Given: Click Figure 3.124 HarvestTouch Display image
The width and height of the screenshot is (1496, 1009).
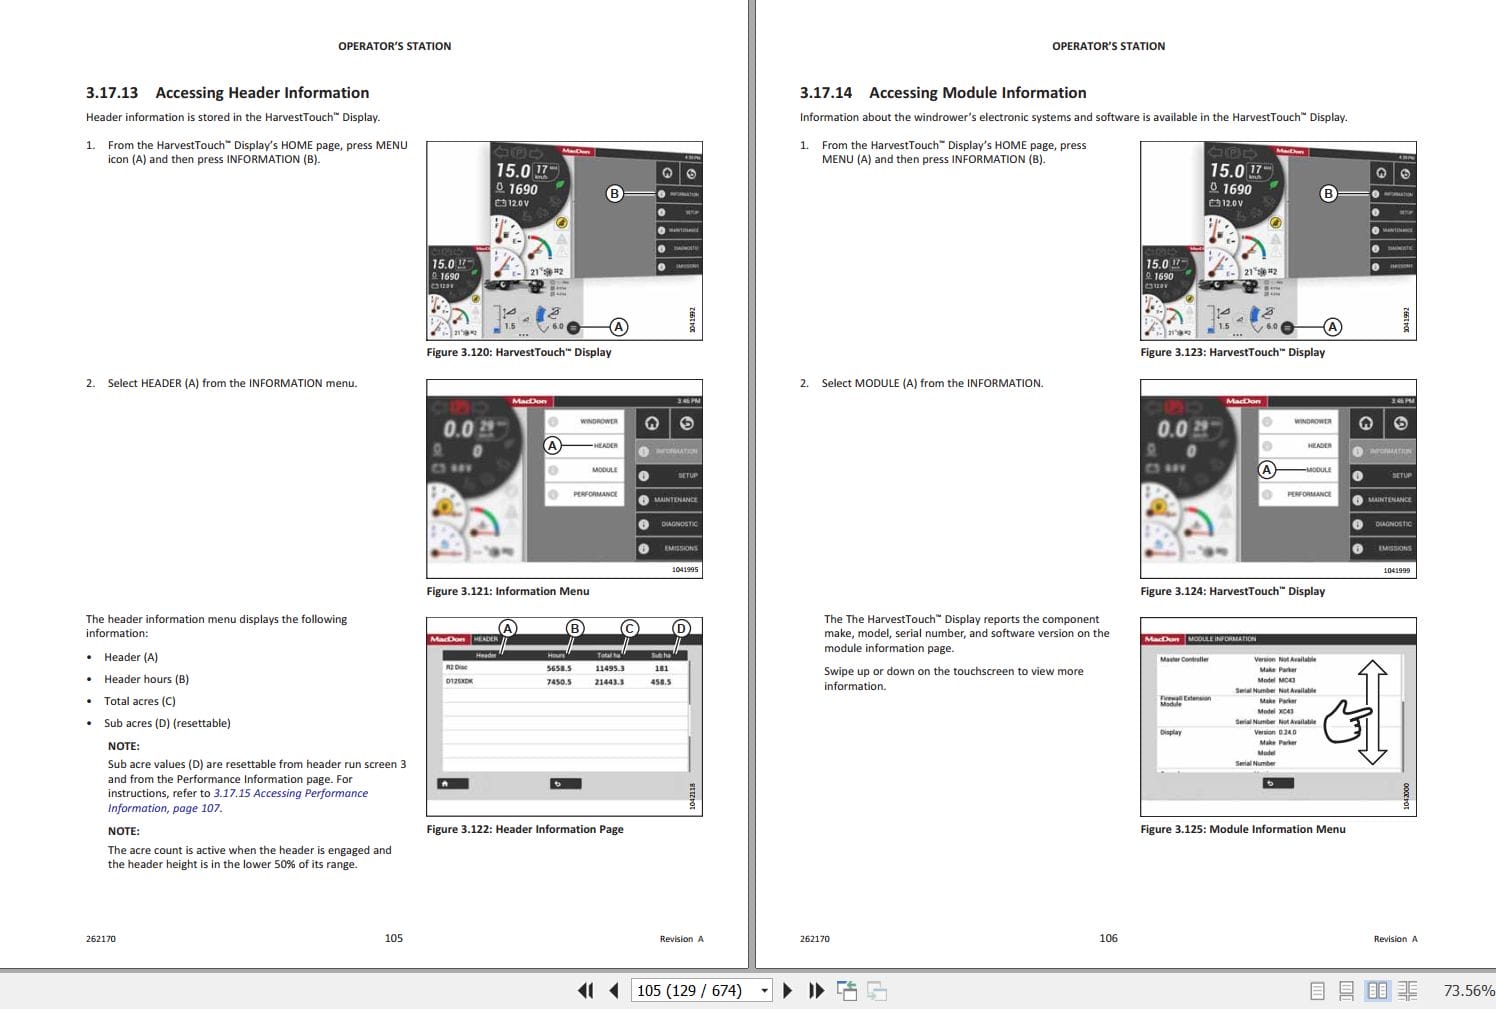Looking at the screenshot, I should click(x=1278, y=479).
